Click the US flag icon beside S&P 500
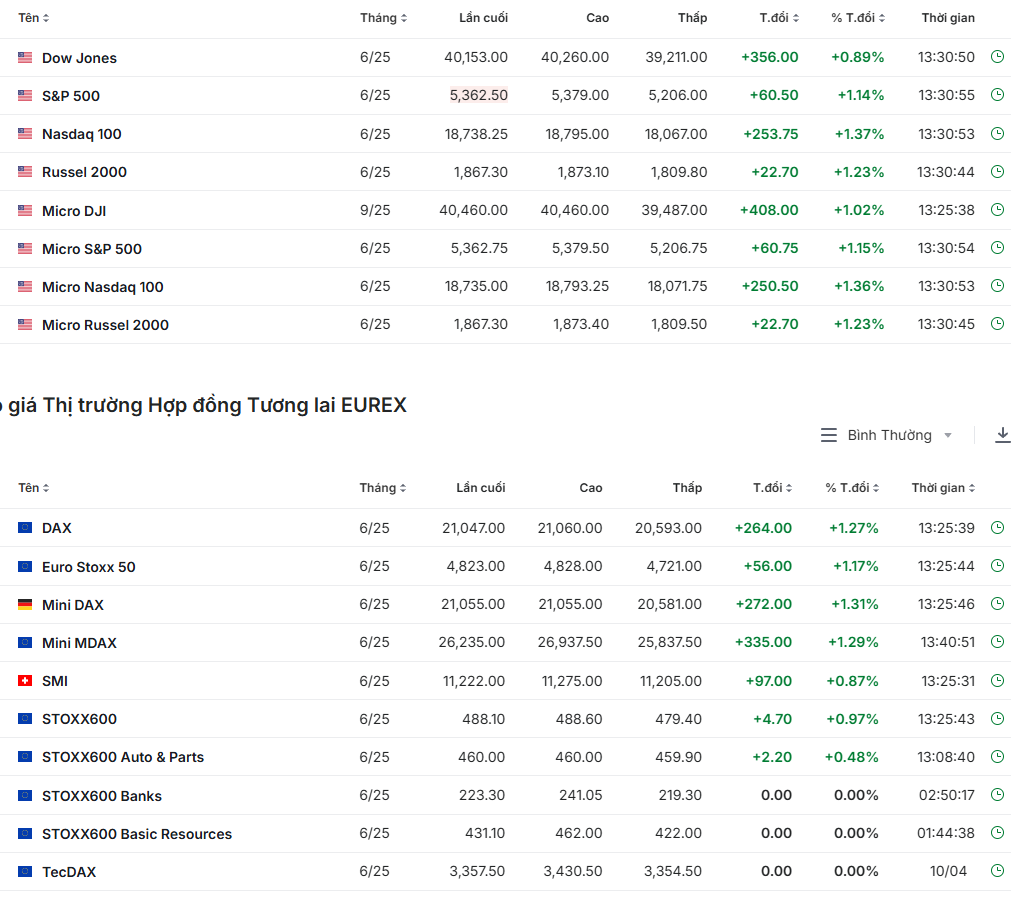The height and width of the screenshot is (902, 1022). tap(25, 96)
